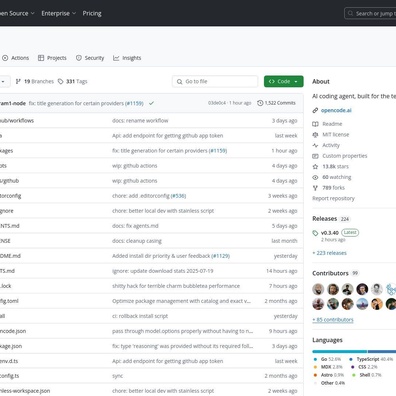The height and width of the screenshot is (396, 396).
Task: Click the first contributor avatar
Action: 318,289
